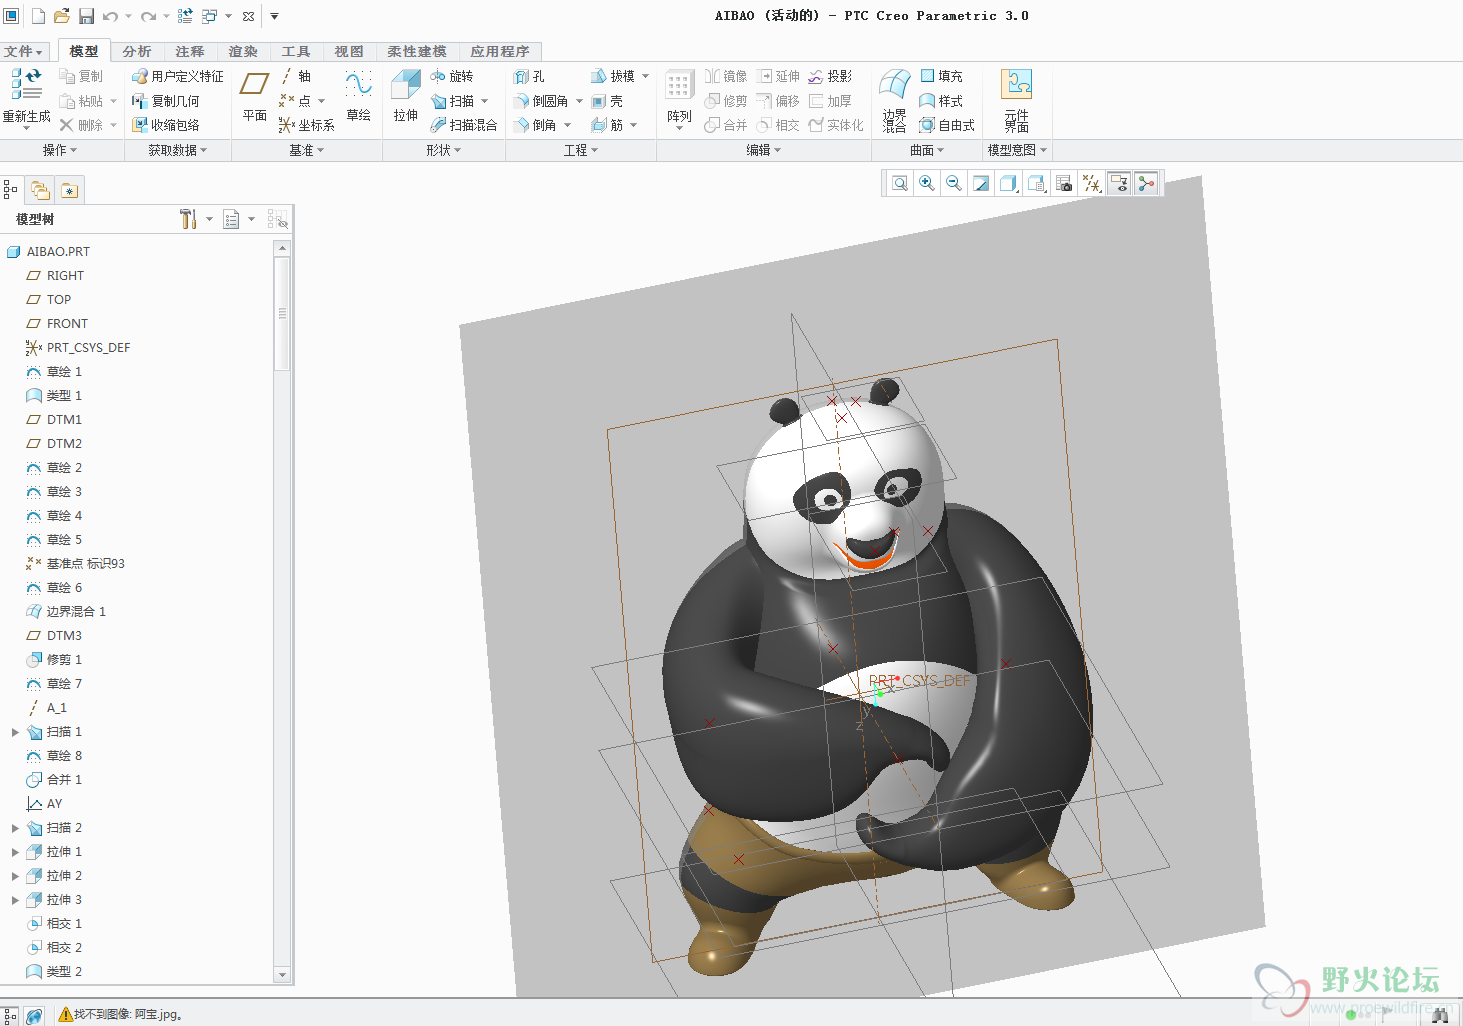Click the 填充 (Fill) button
The height and width of the screenshot is (1026, 1463).
pos(941,76)
